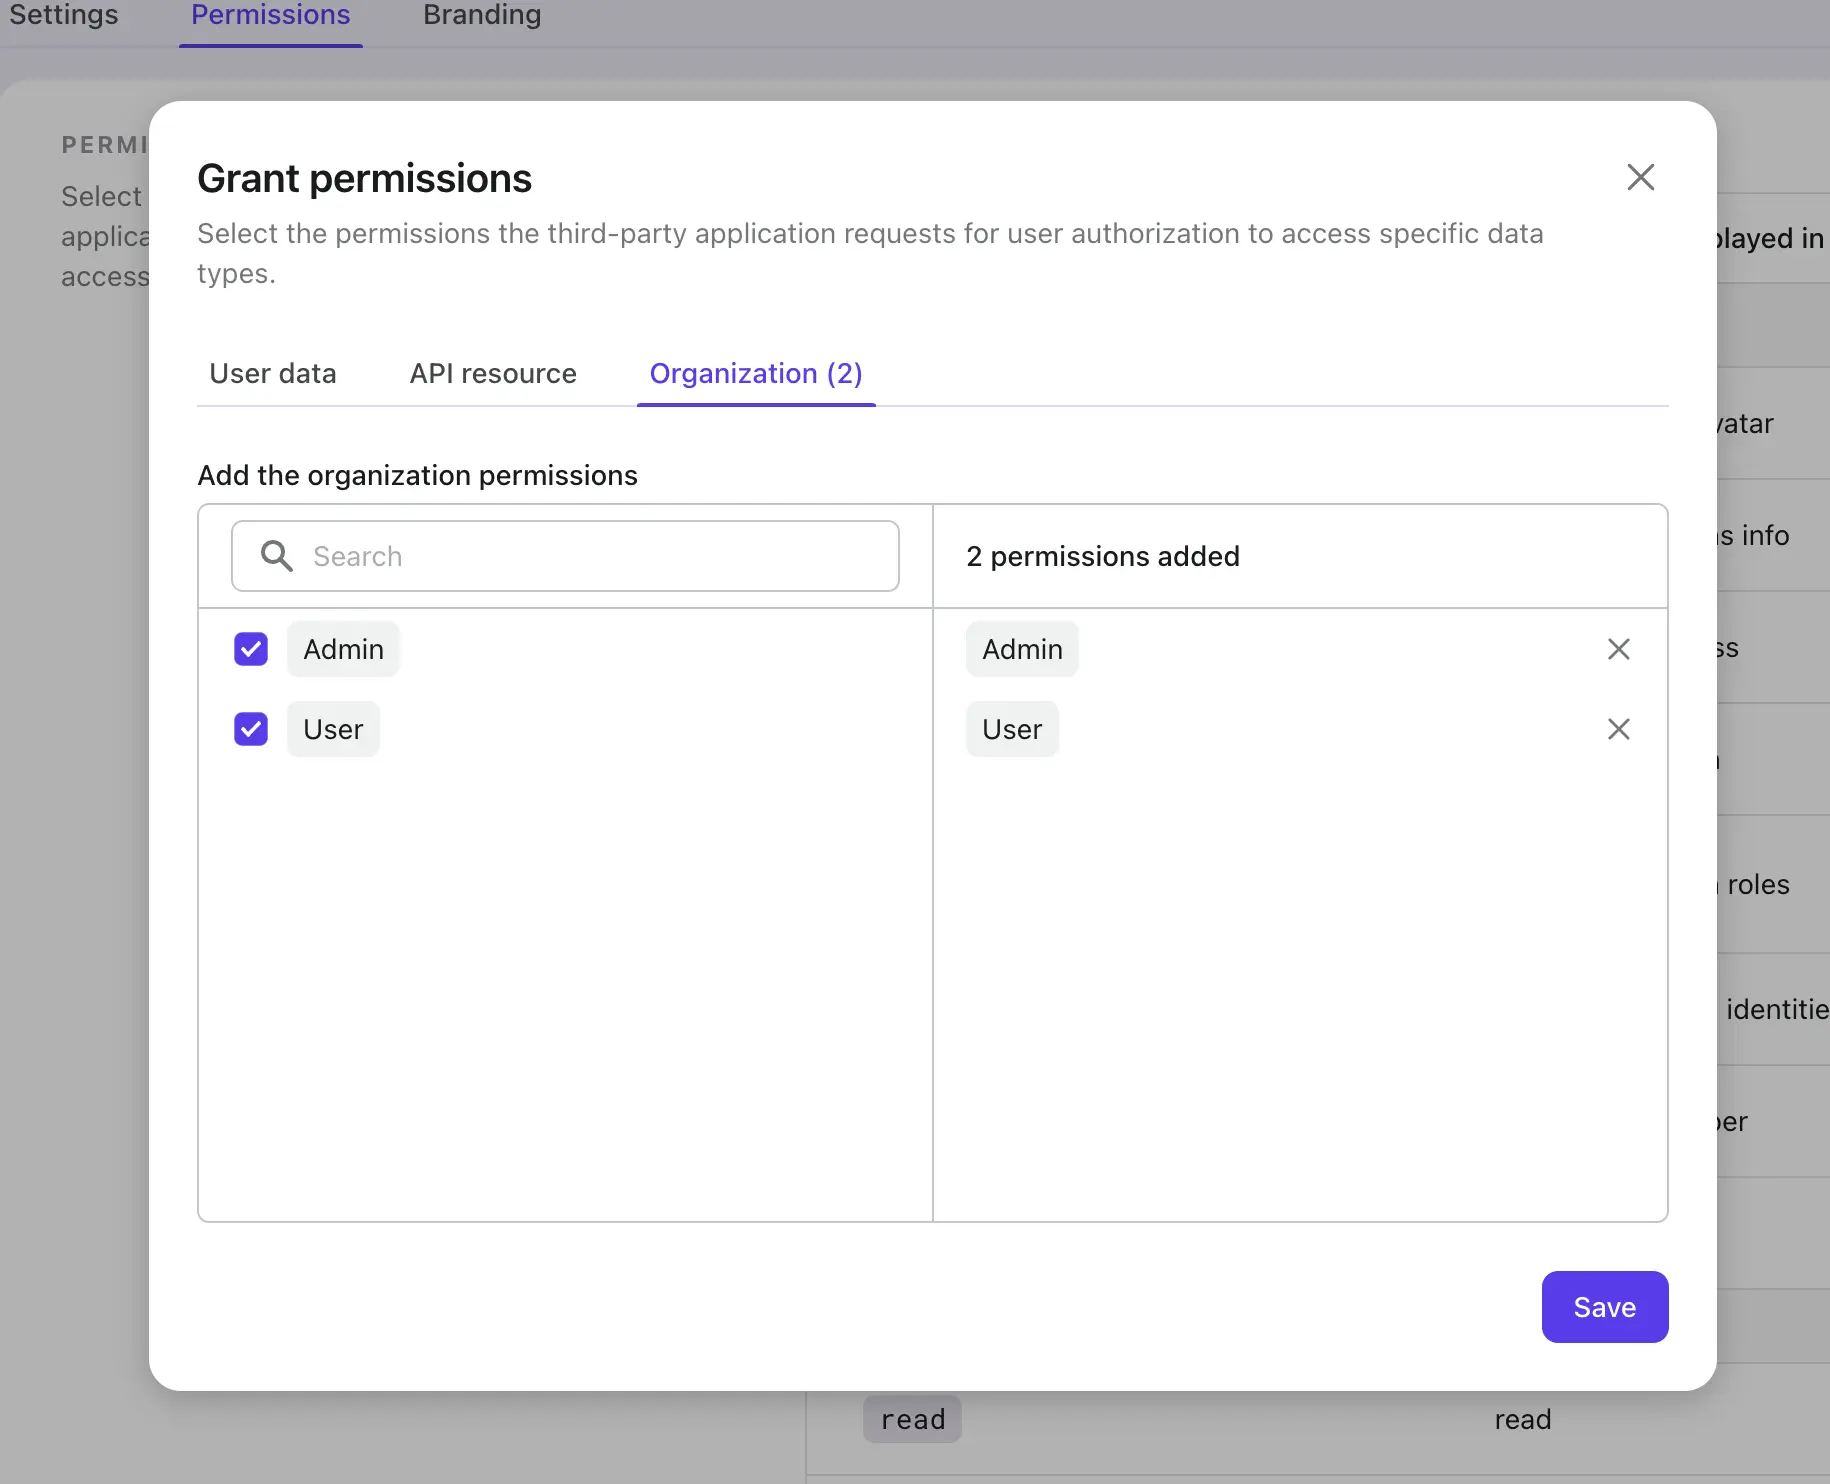The image size is (1830, 1484).
Task: Select the User chip under permissions added
Action: [1011, 729]
